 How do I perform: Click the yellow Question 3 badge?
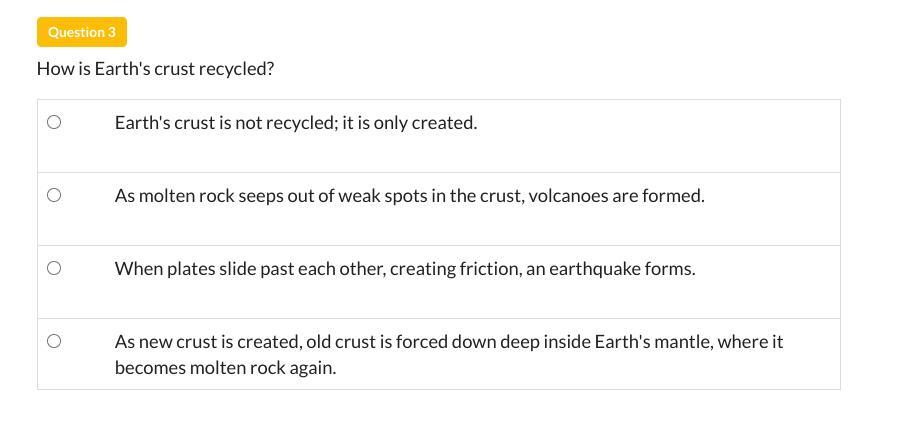tap(82, 32)
